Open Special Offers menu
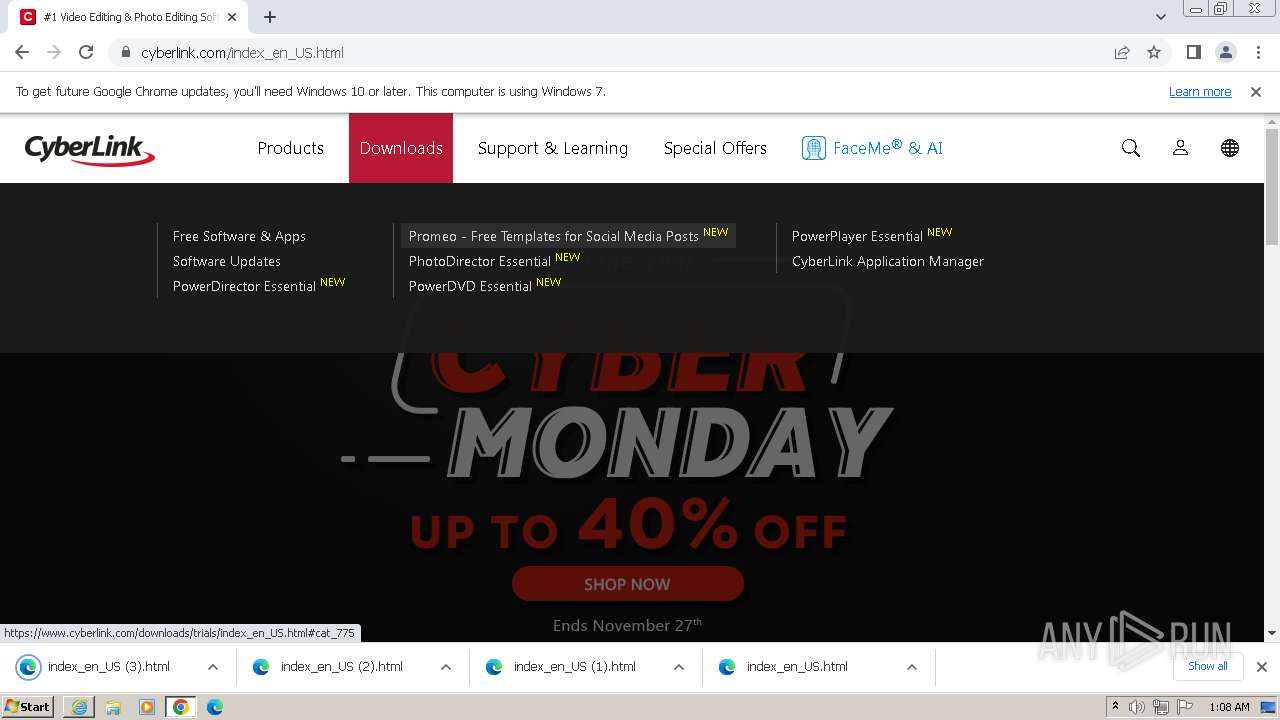Screen dimensions: 1280x720 (715, 148)
